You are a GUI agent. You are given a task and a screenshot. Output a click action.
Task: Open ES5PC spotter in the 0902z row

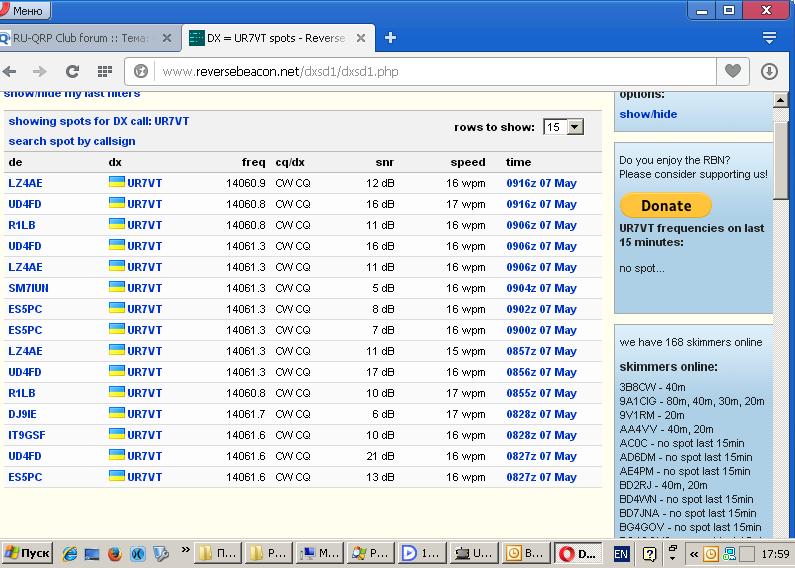pos(25,309)
